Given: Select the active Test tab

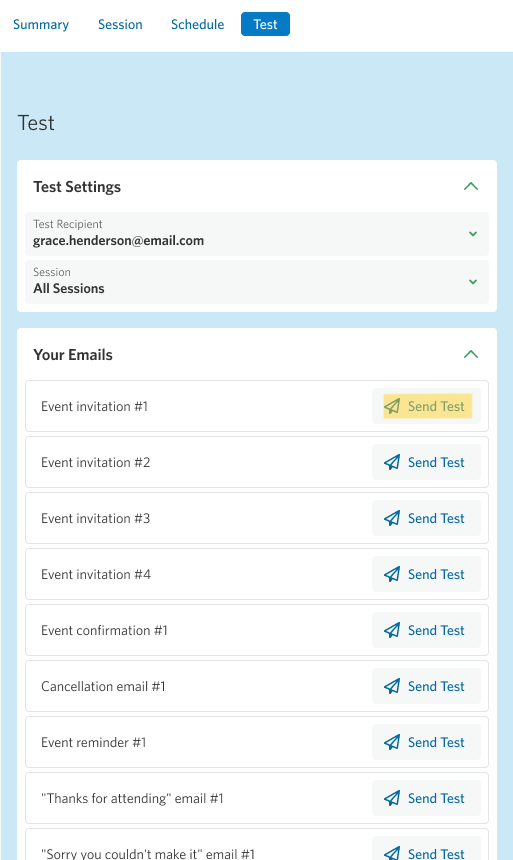Looking at the screenshot, I should click(266, 24).
